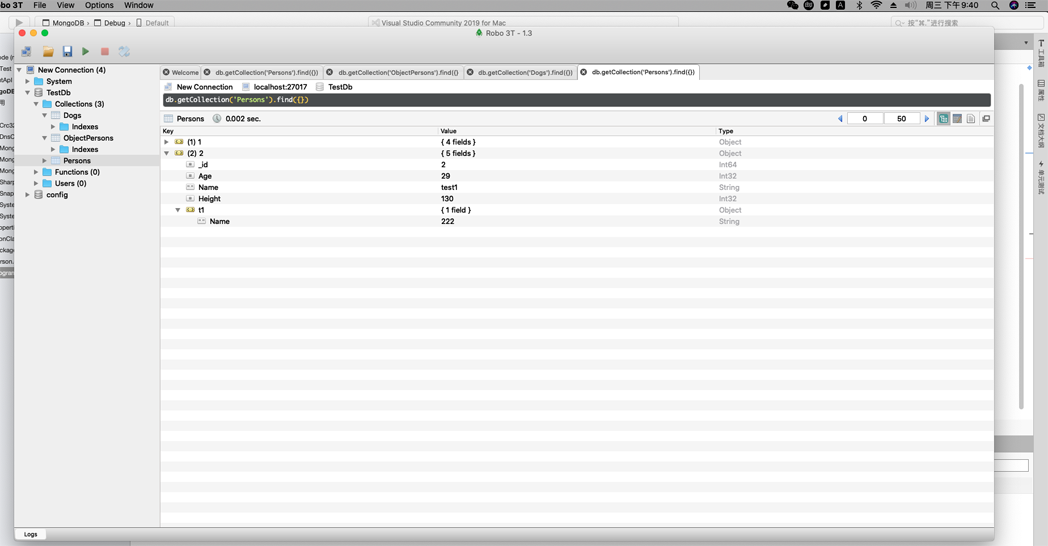Viewport: 1048px width, 546px height.
Task: Open the File menu
Action: [40, 5]
